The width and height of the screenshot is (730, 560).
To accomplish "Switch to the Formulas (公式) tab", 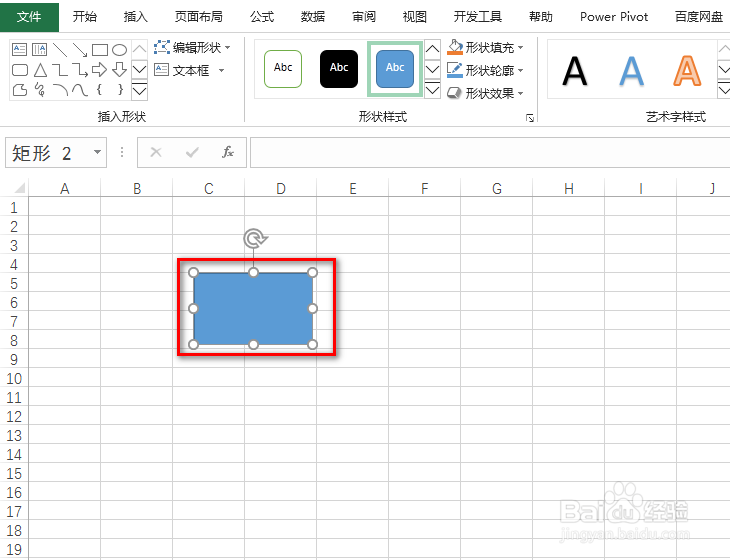I will pos(262,17).
